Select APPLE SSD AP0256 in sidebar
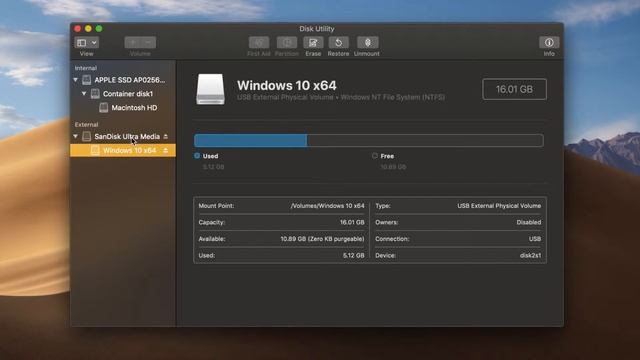This screenshot has height=360, width=640. [x=130, y=80]
